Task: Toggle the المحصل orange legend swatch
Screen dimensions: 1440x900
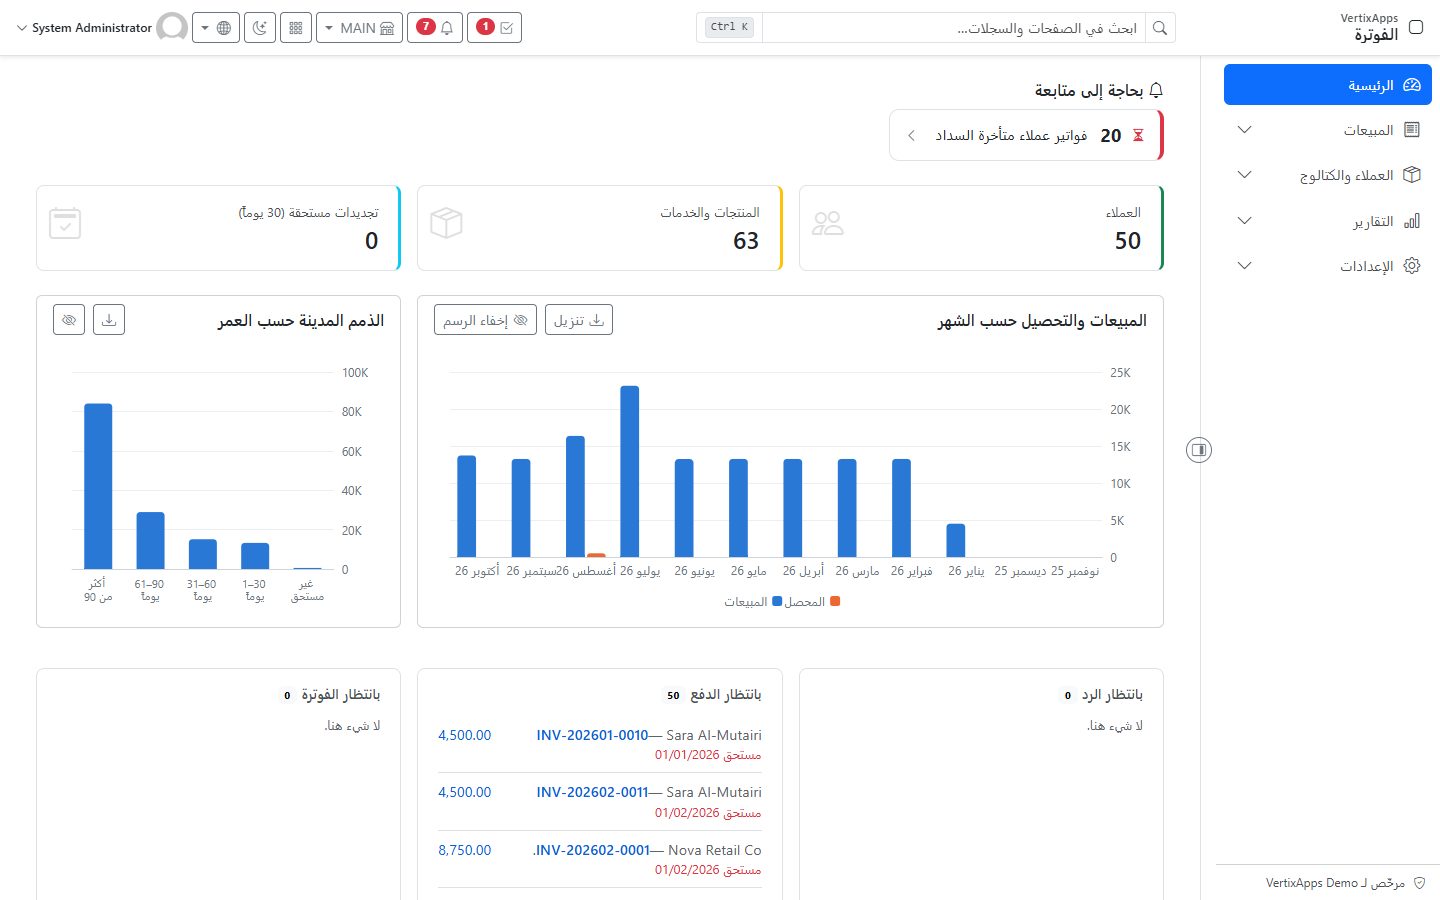Action: (x=835, y=601)
